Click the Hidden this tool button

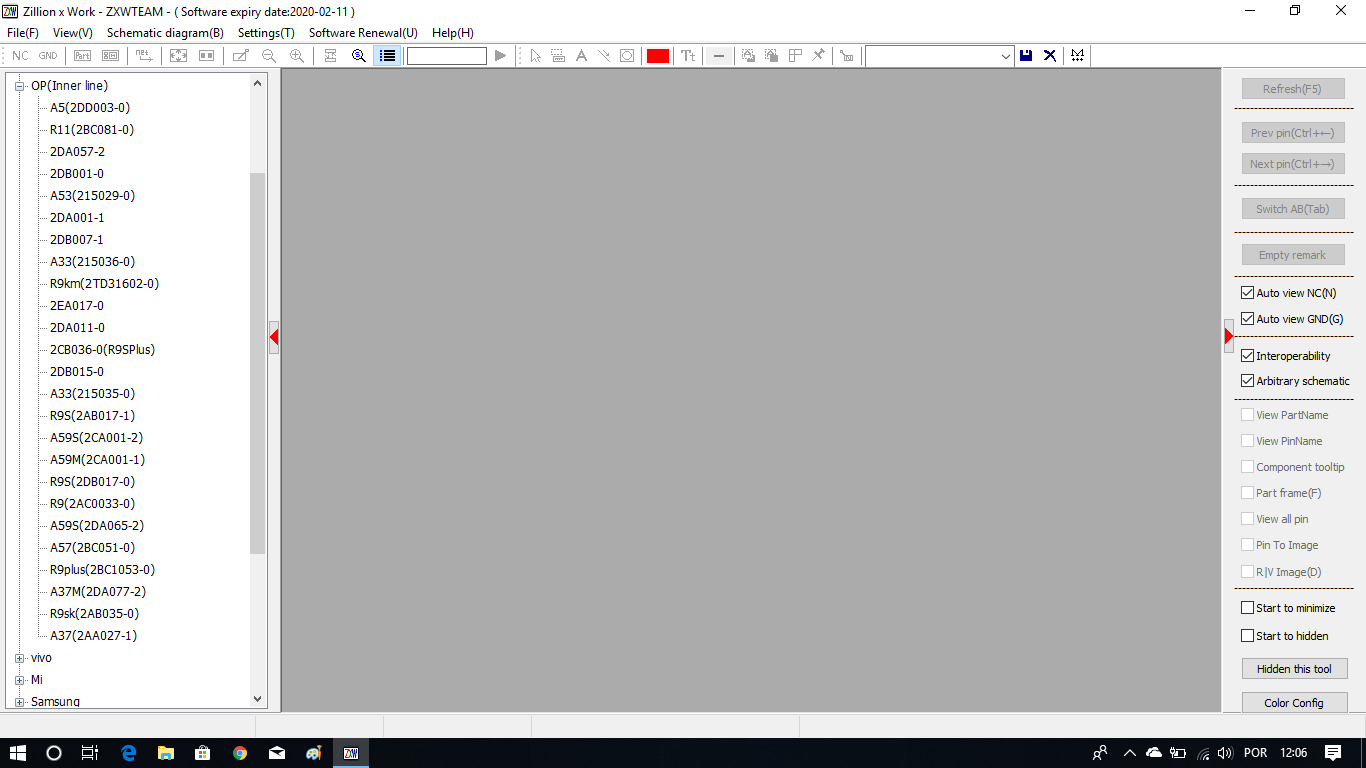tap(1294, 669)
